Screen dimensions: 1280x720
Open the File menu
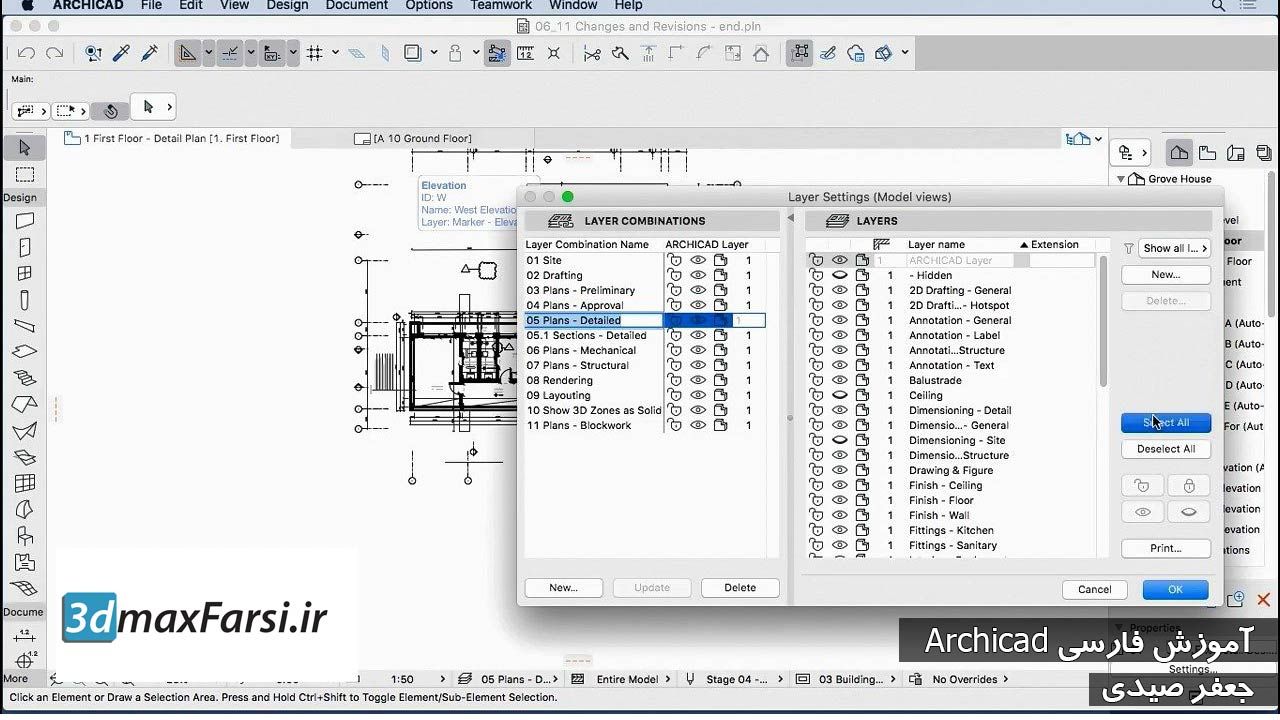[x=151, y=6]
